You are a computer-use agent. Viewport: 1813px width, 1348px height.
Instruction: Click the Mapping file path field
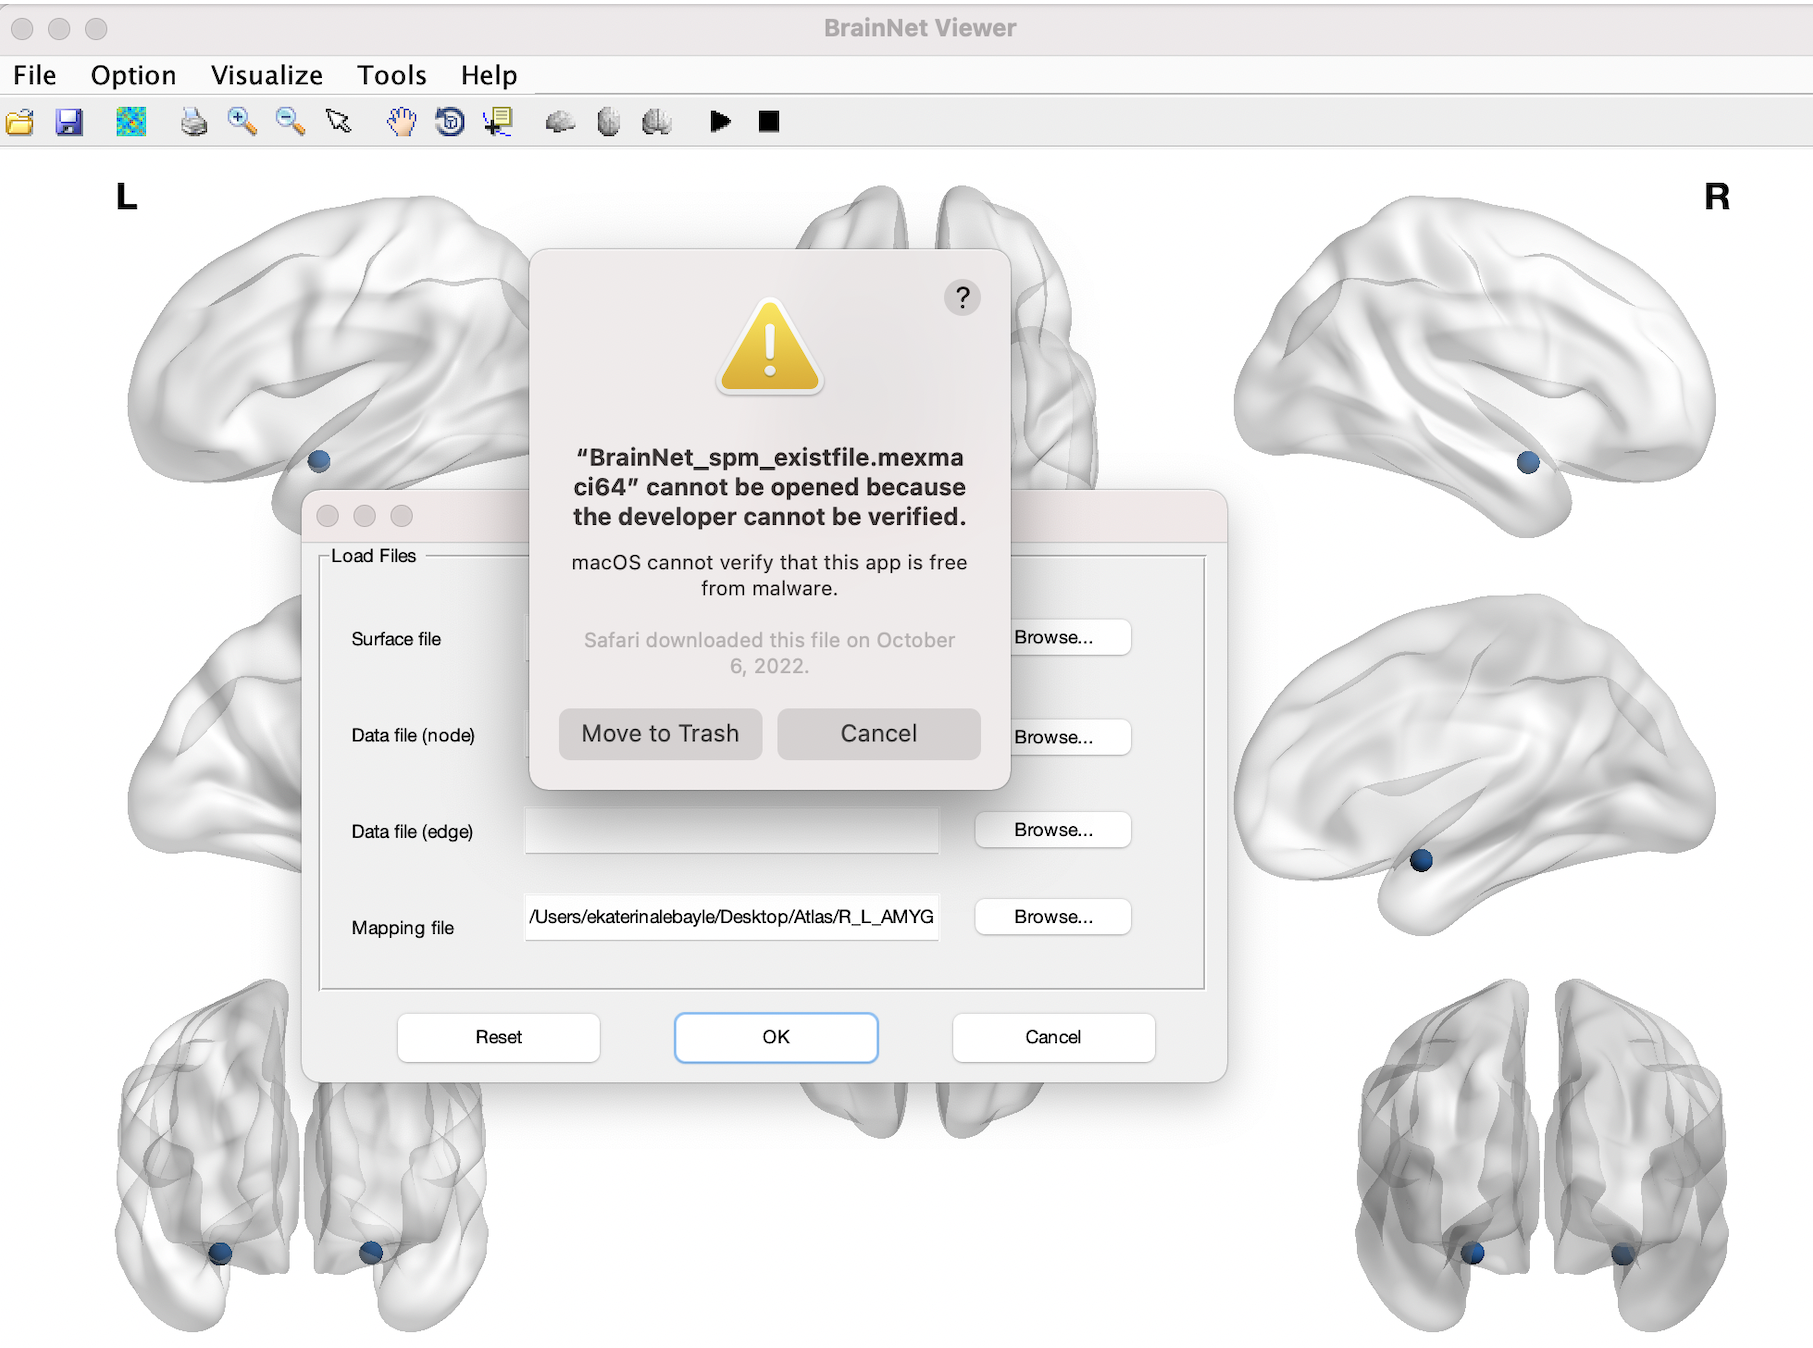pyautogui.click(x=731, y=917)
